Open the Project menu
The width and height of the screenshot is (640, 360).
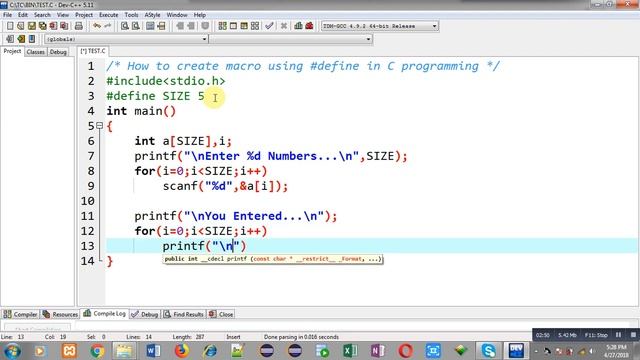pyautogui.click(x=84, y=15)
